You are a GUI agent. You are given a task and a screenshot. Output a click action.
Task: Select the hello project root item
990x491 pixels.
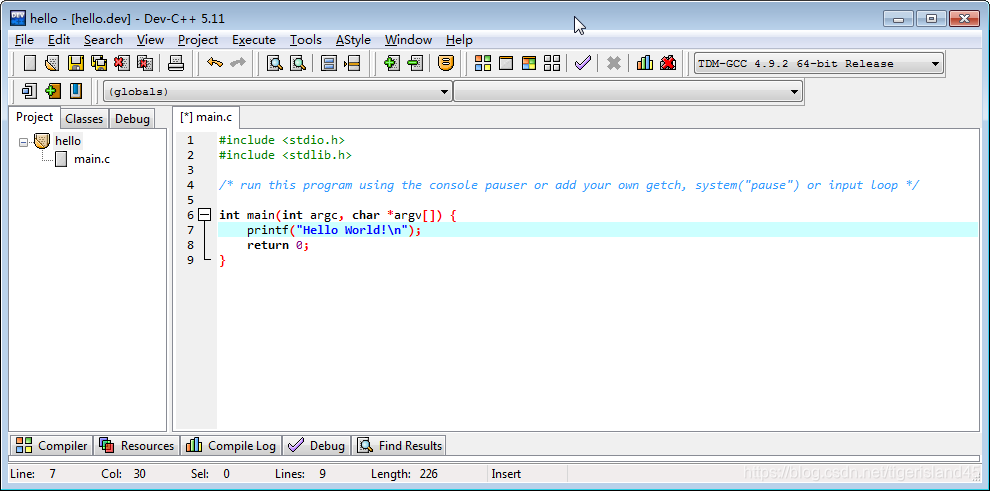pos(68,141)
